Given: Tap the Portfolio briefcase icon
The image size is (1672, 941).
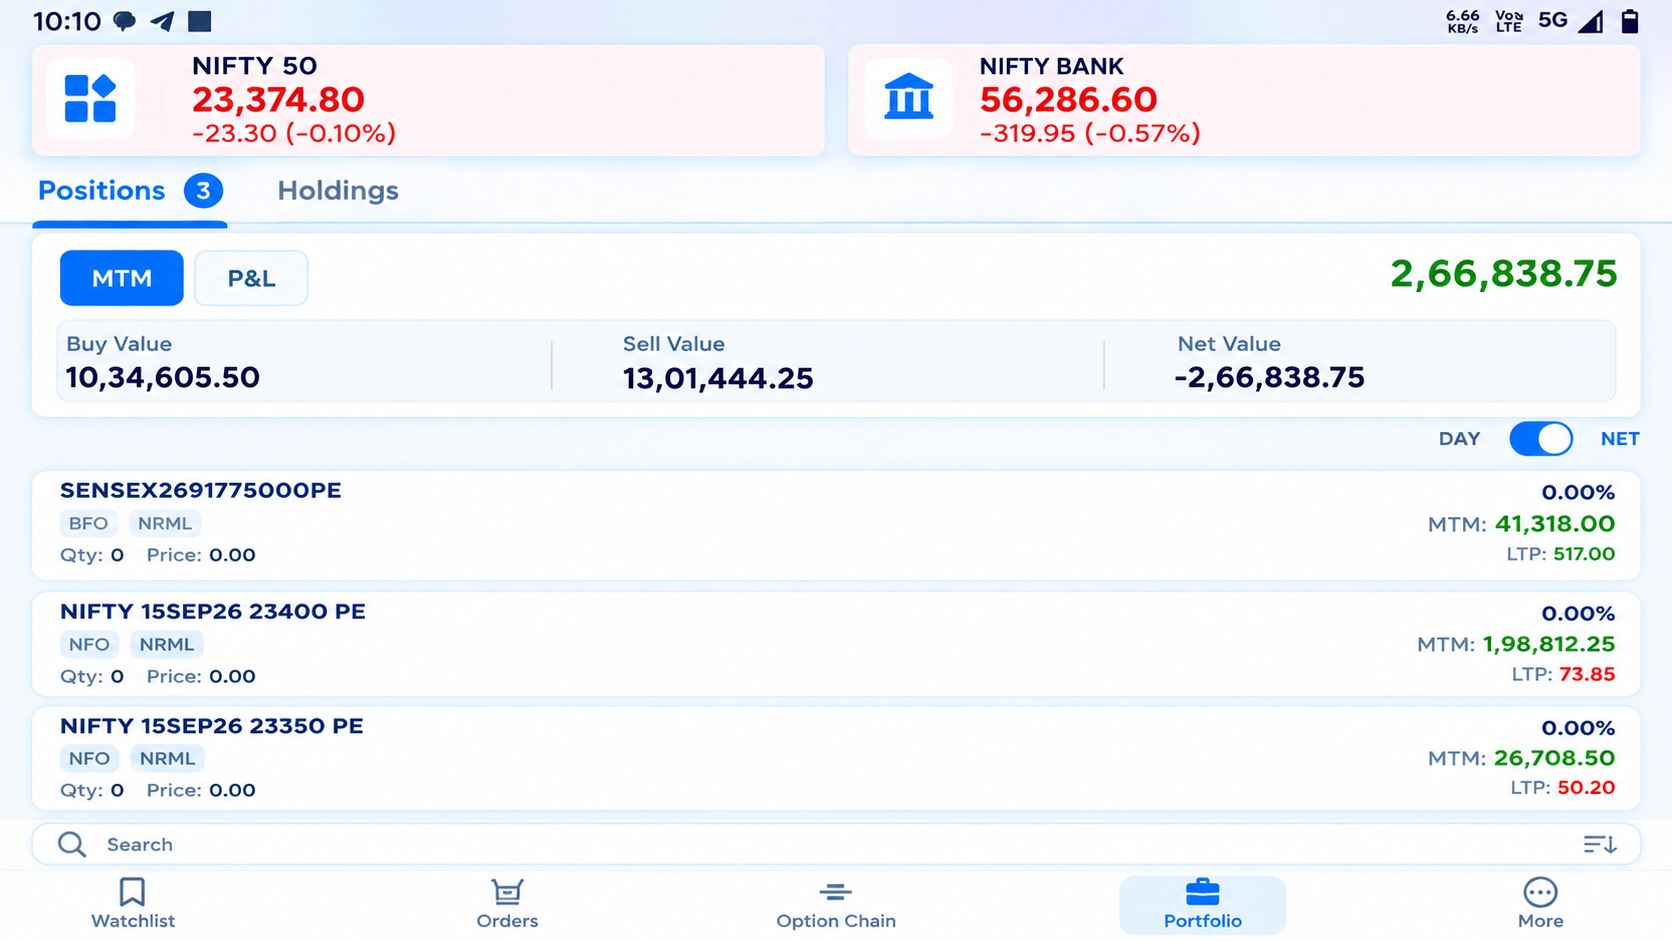Looking at the screenshot, I should coord(1202,891).
